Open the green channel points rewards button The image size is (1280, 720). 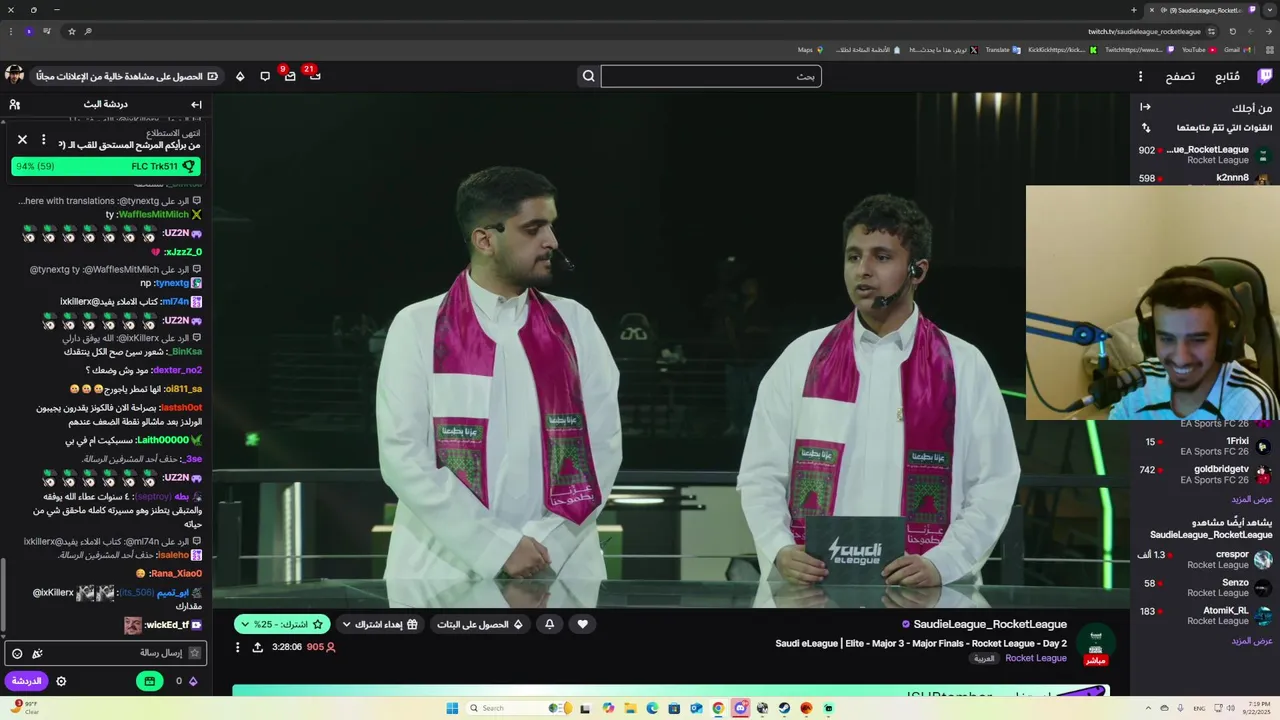(x=149, y=681)
